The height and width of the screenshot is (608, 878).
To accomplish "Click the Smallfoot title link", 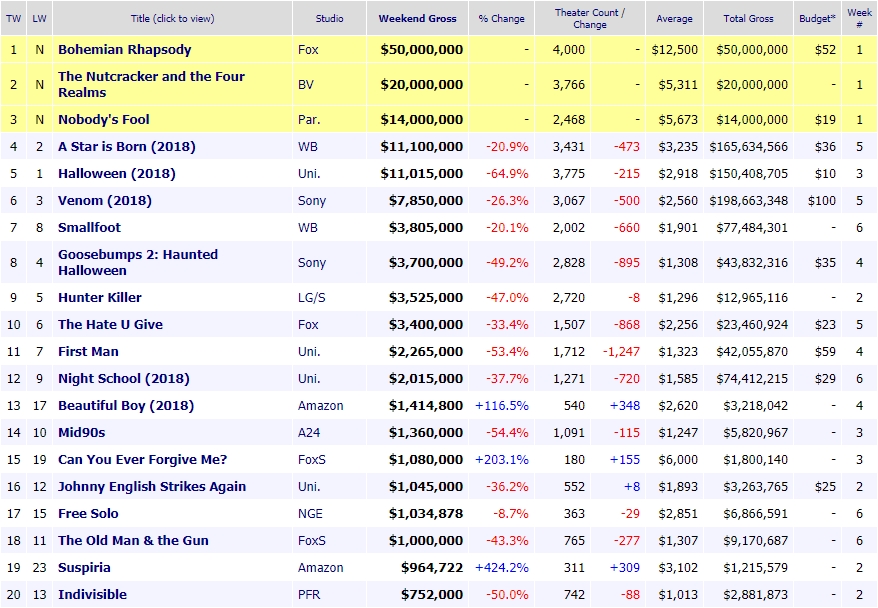I will [89, 227].
